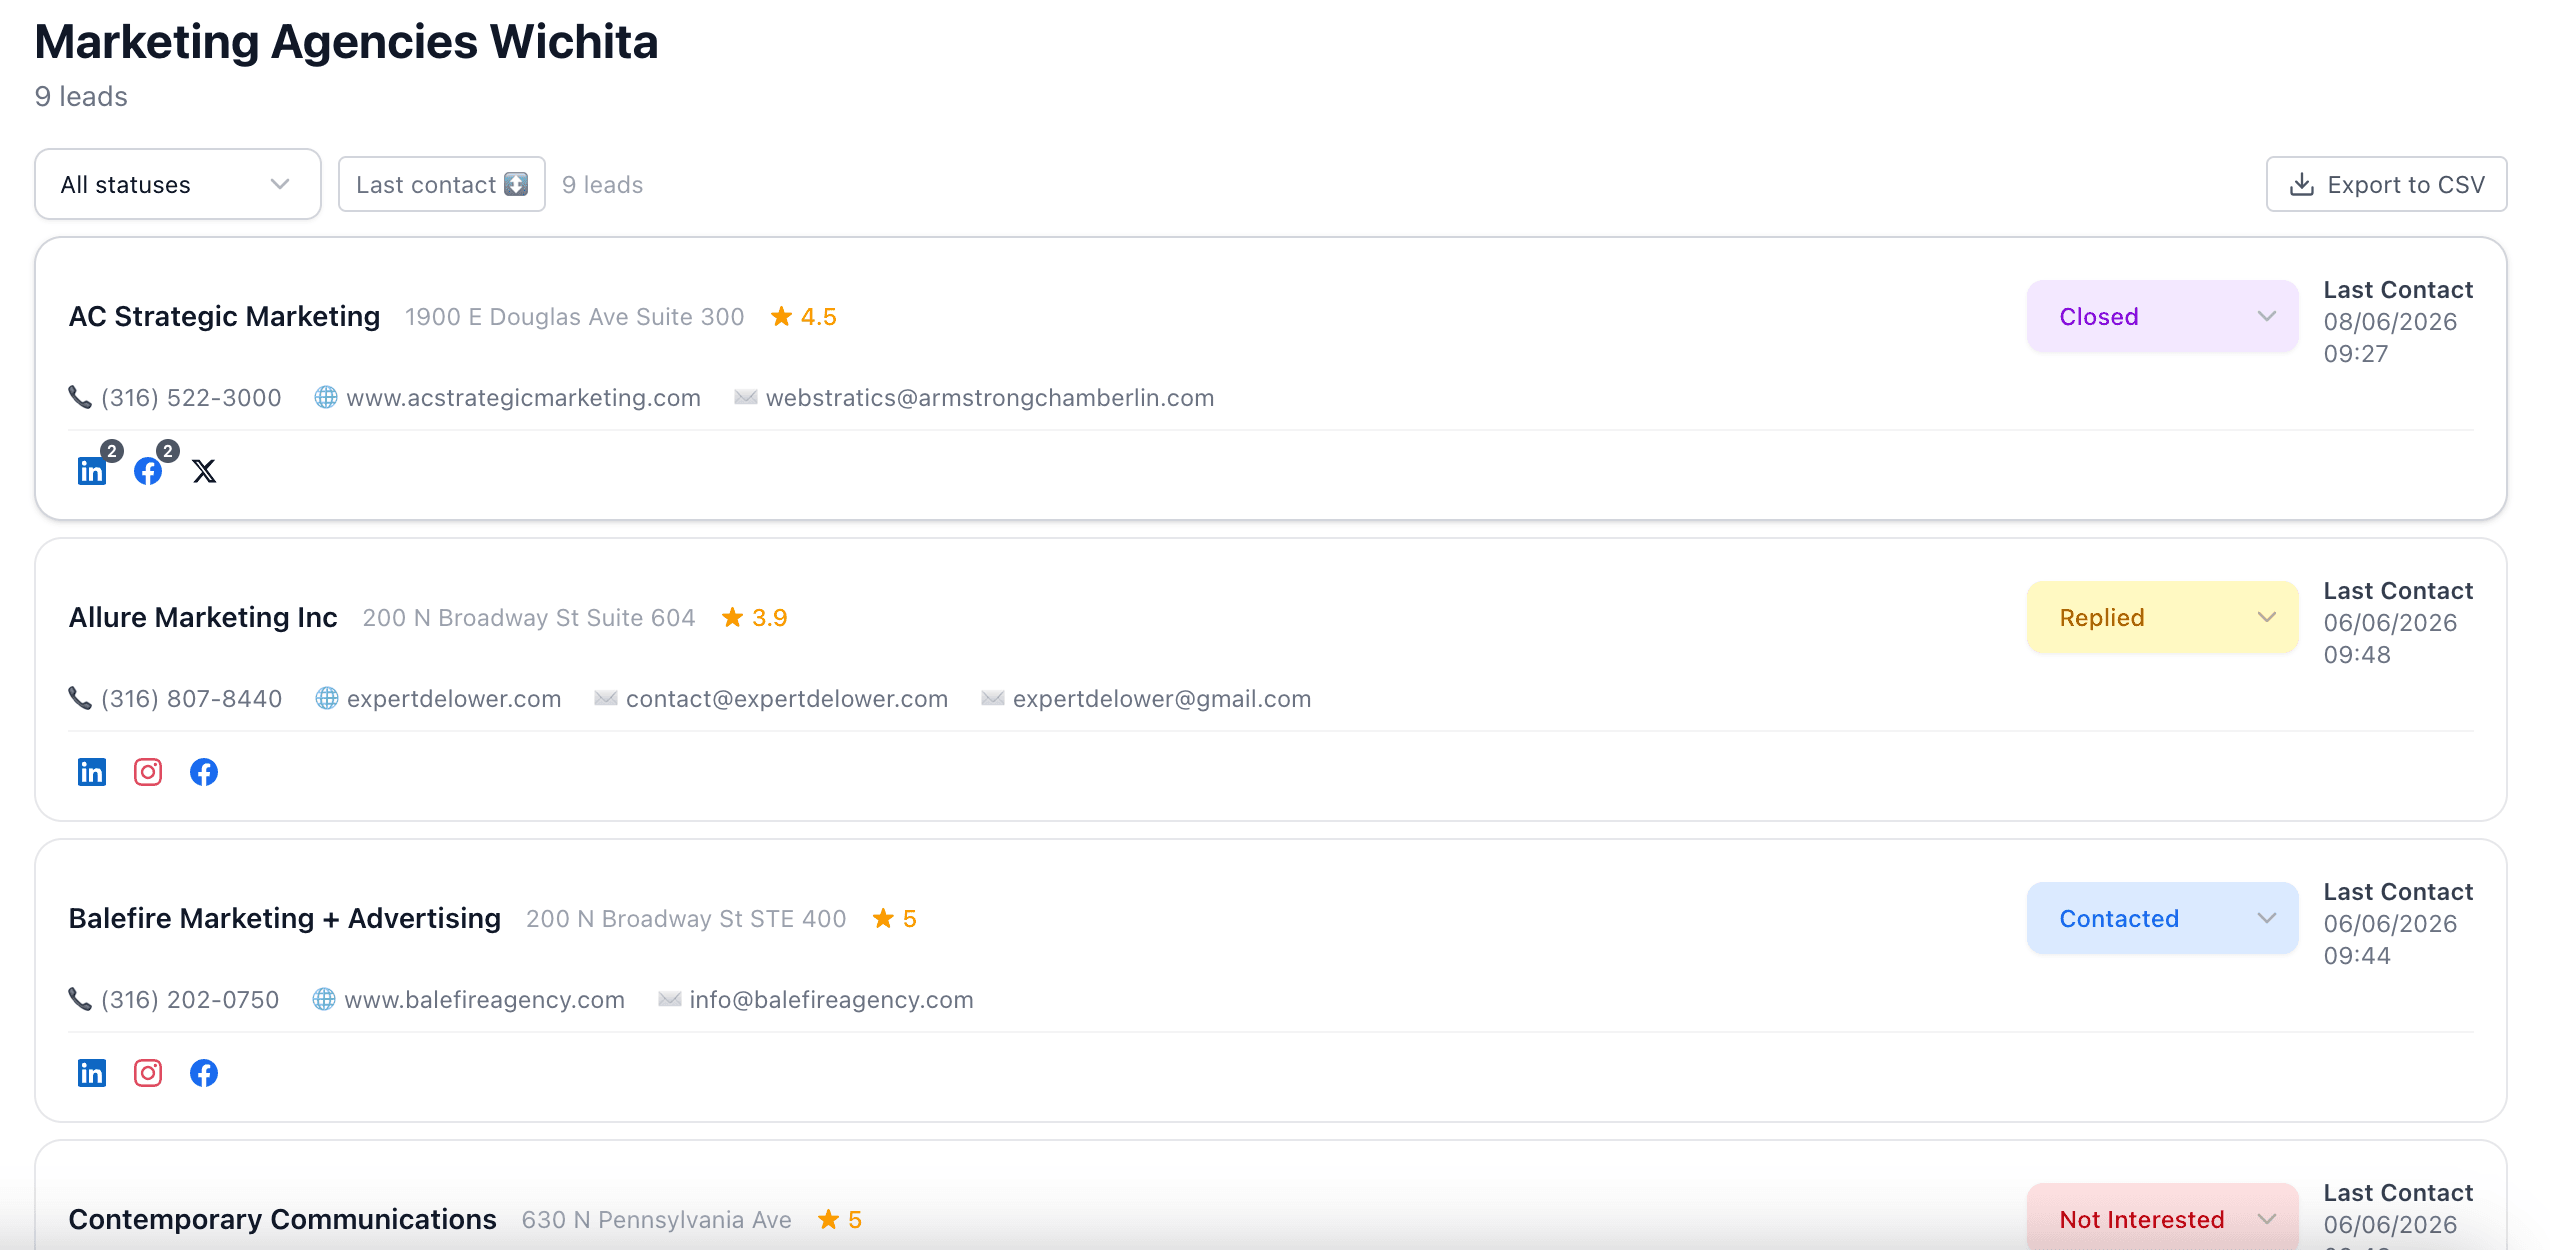Change the Closed status for AC Strategic Marketing
The width and height of the screenshot is (2550, 1250).
(2162, 316)
